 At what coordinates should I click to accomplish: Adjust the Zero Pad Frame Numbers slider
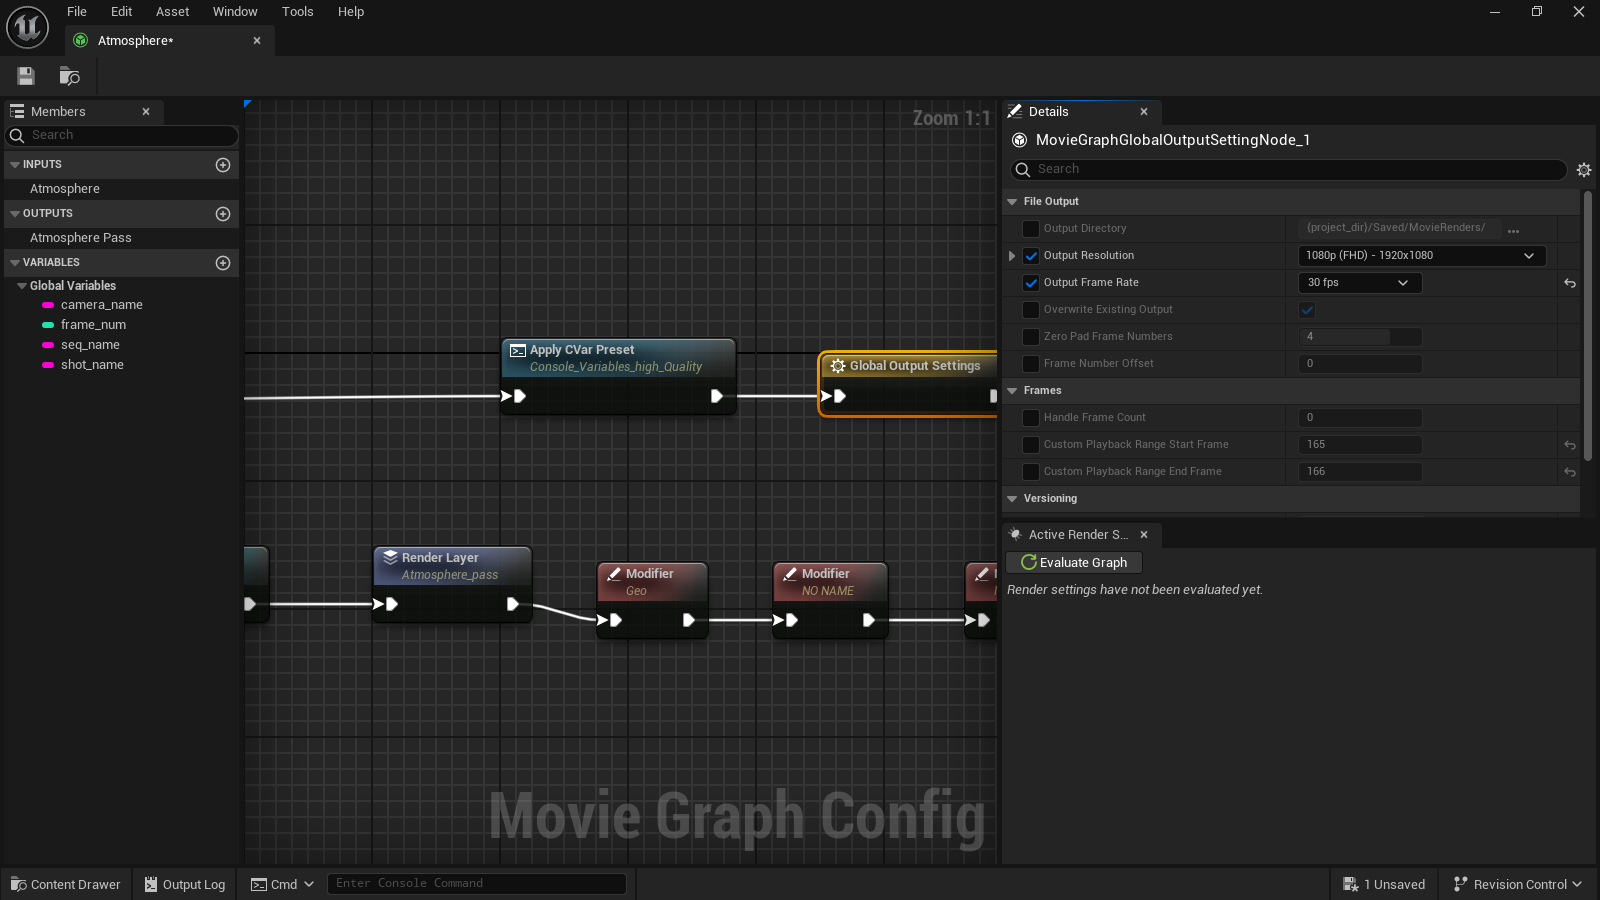click(1360, 337)
